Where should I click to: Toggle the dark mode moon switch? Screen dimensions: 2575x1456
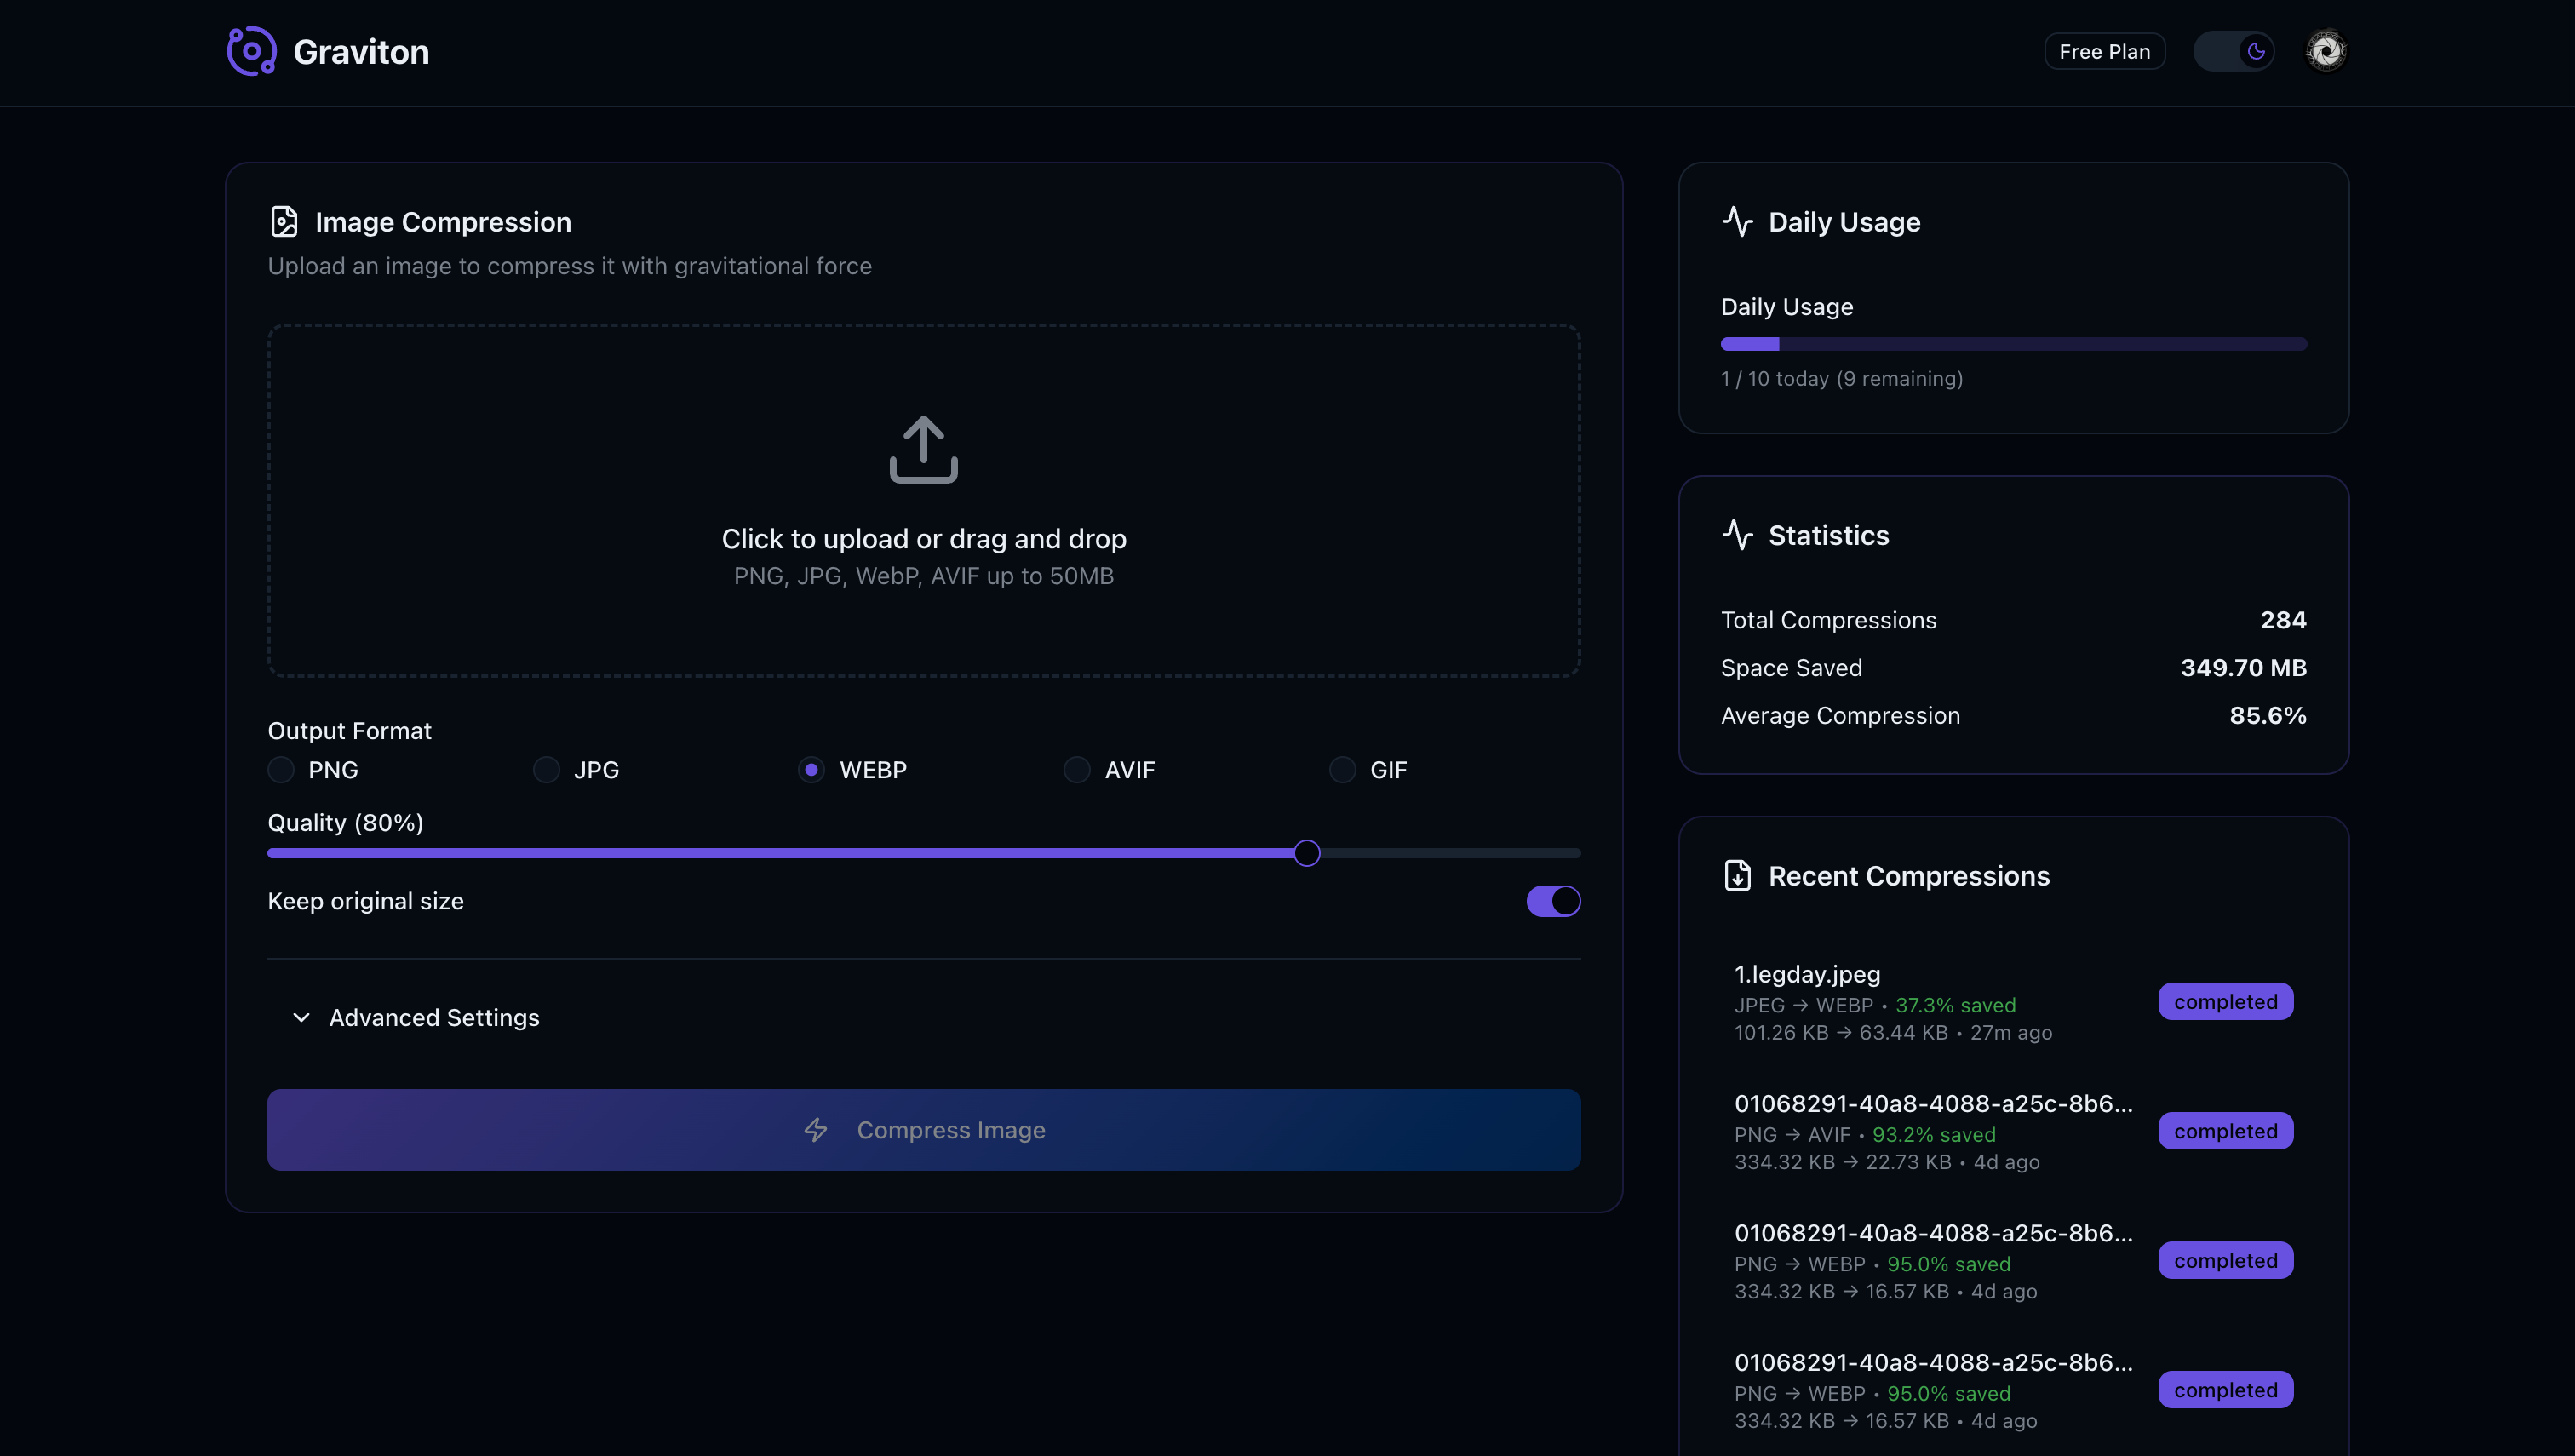[x=2234, y=51]
